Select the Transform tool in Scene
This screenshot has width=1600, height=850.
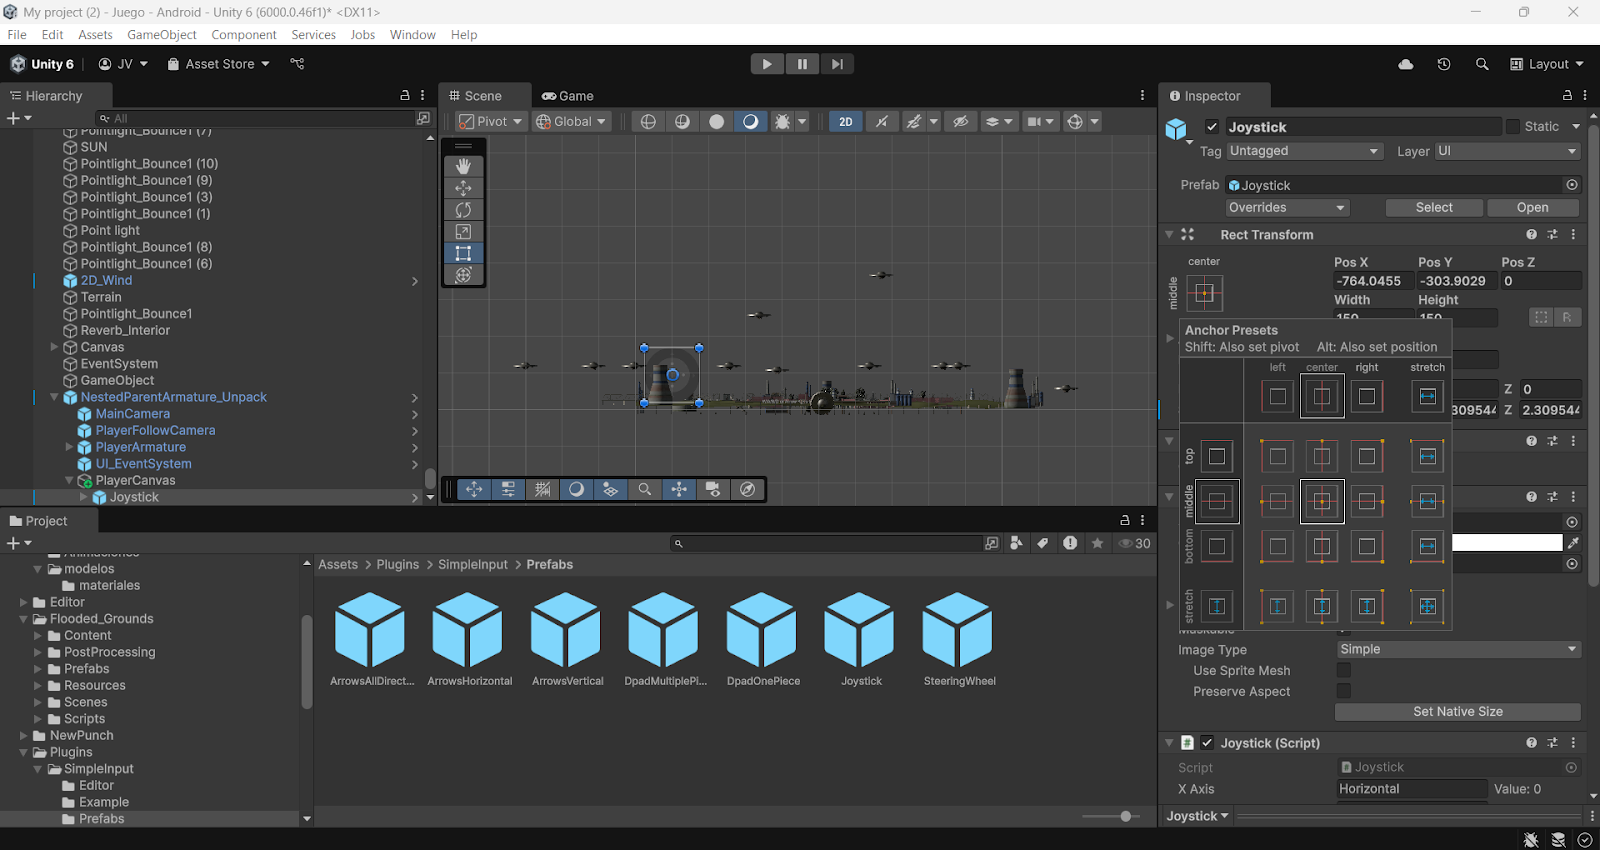(x=463, y=275)
